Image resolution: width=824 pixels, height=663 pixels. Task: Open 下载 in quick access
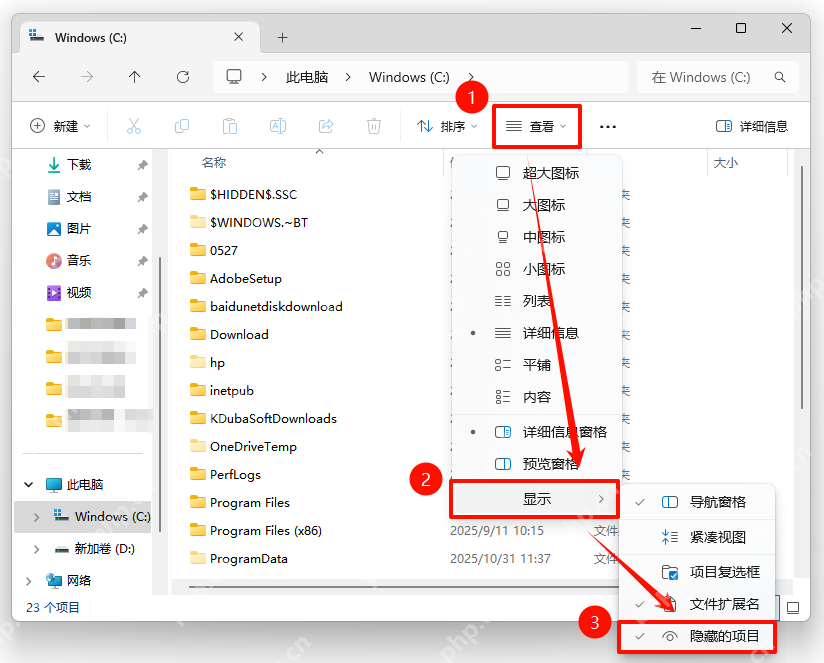click(x=79, y=165)
